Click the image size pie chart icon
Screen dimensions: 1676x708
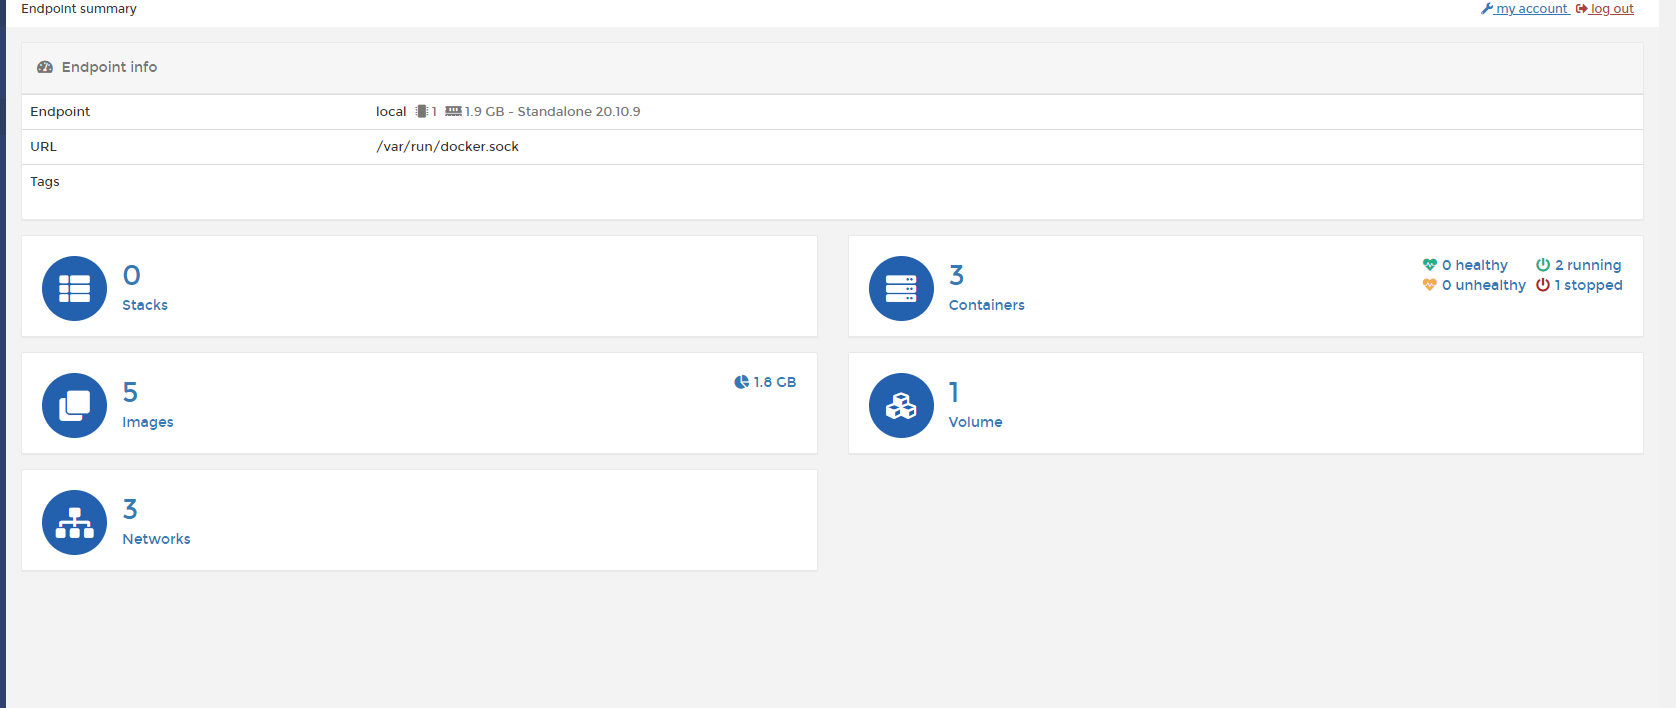(x=741, y=382)
